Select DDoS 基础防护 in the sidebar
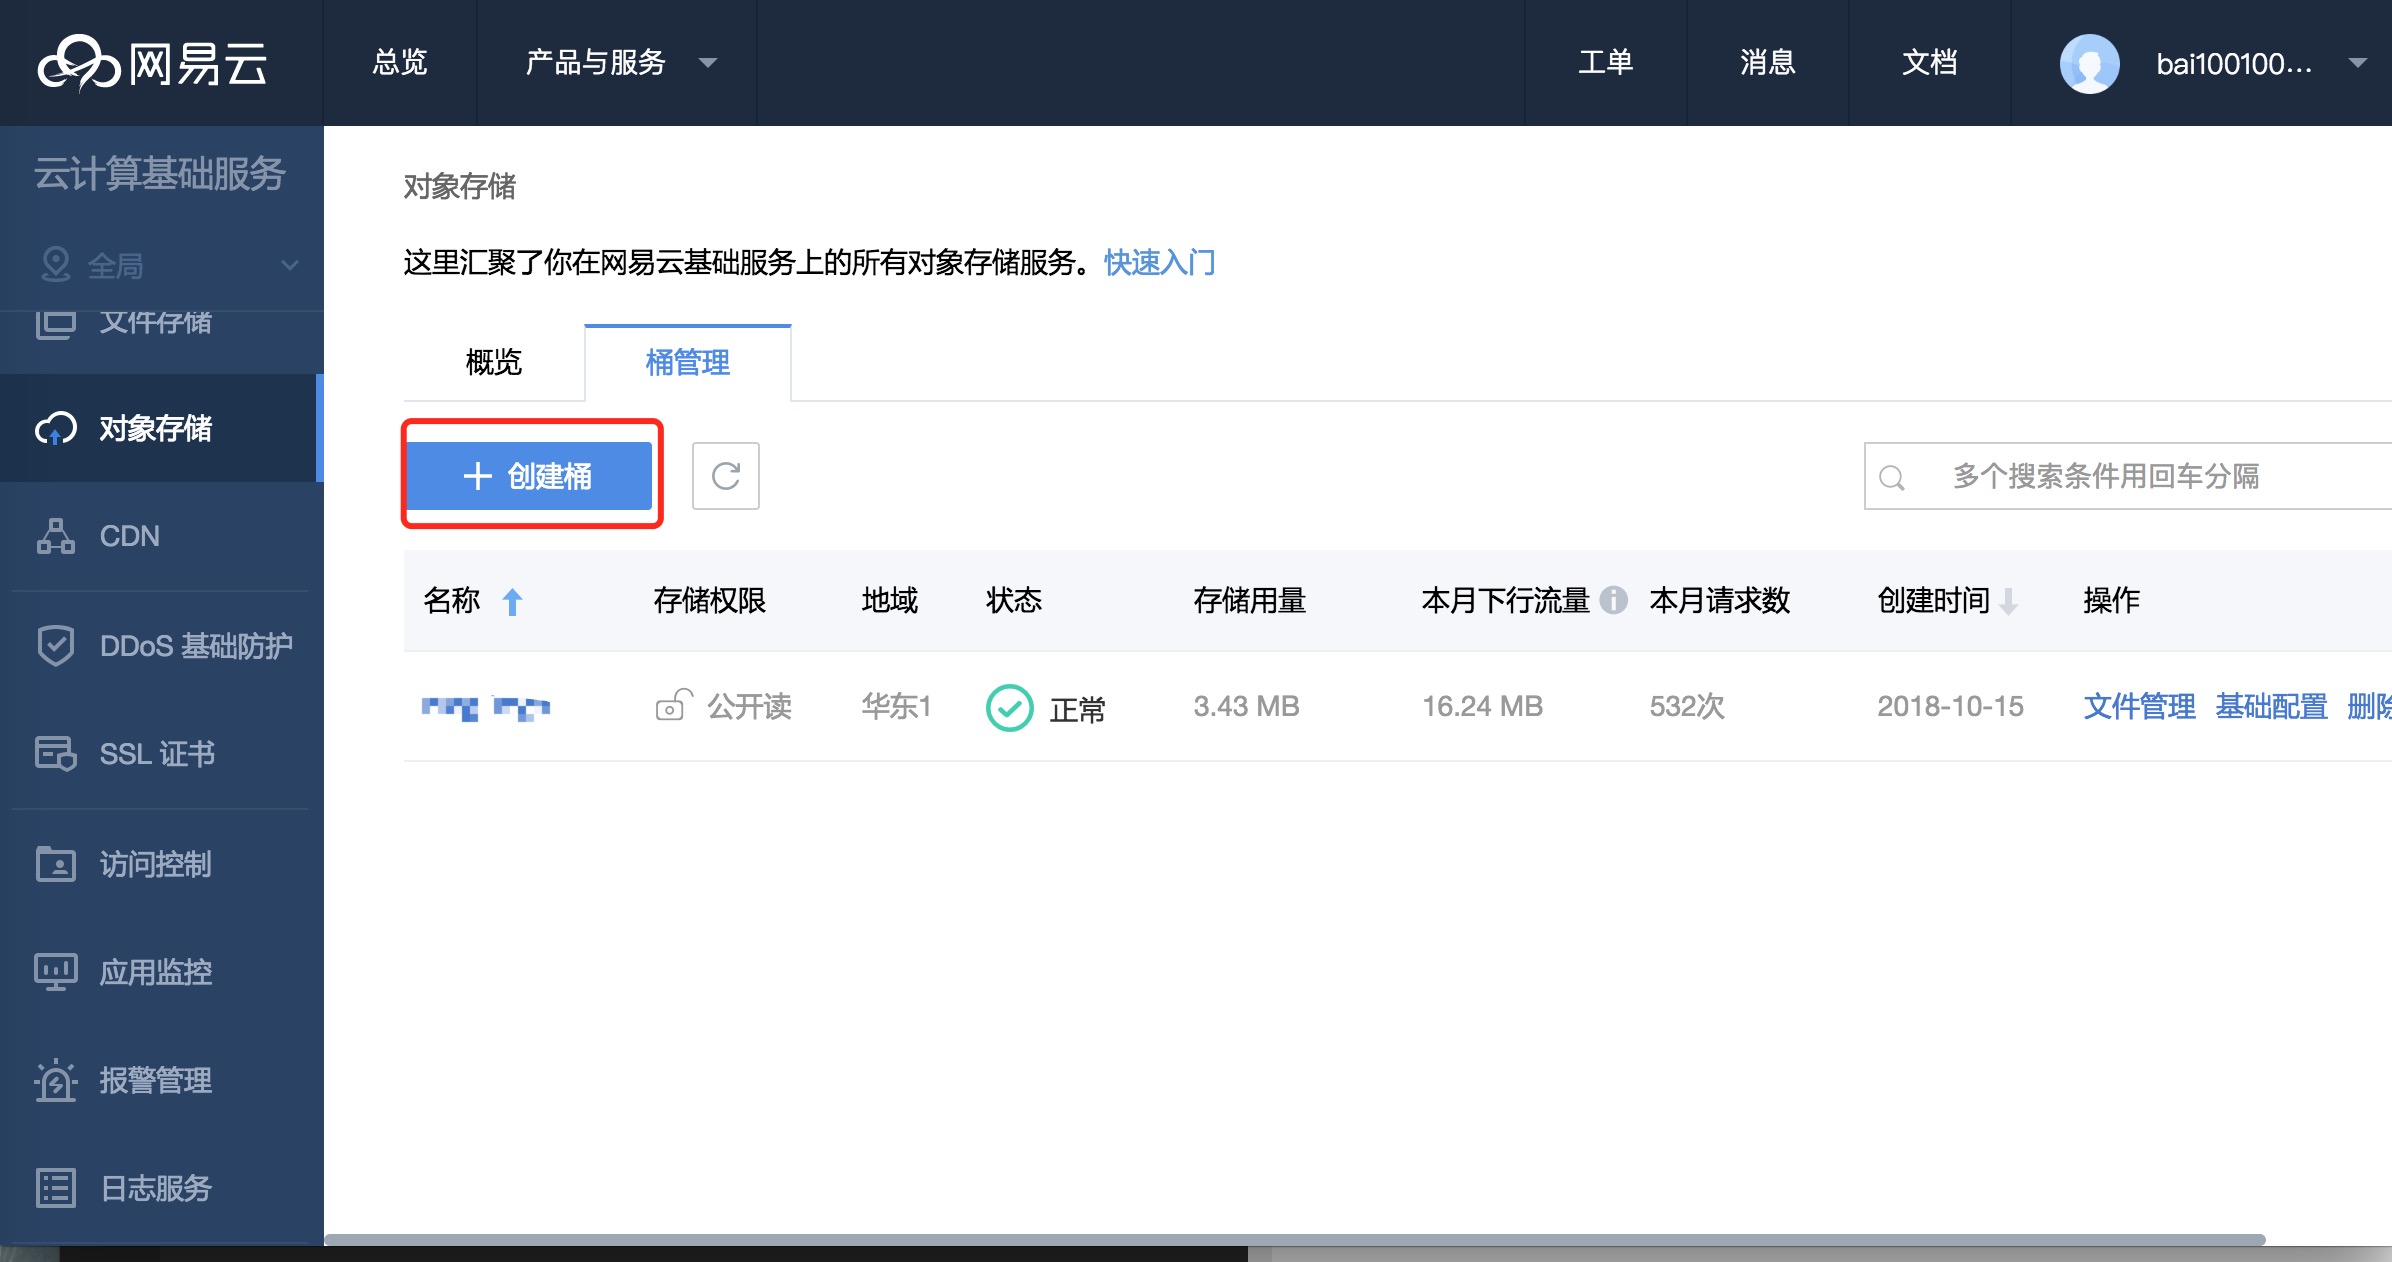The height and width of the screenshot is (1262, 2392). (160, 646)
